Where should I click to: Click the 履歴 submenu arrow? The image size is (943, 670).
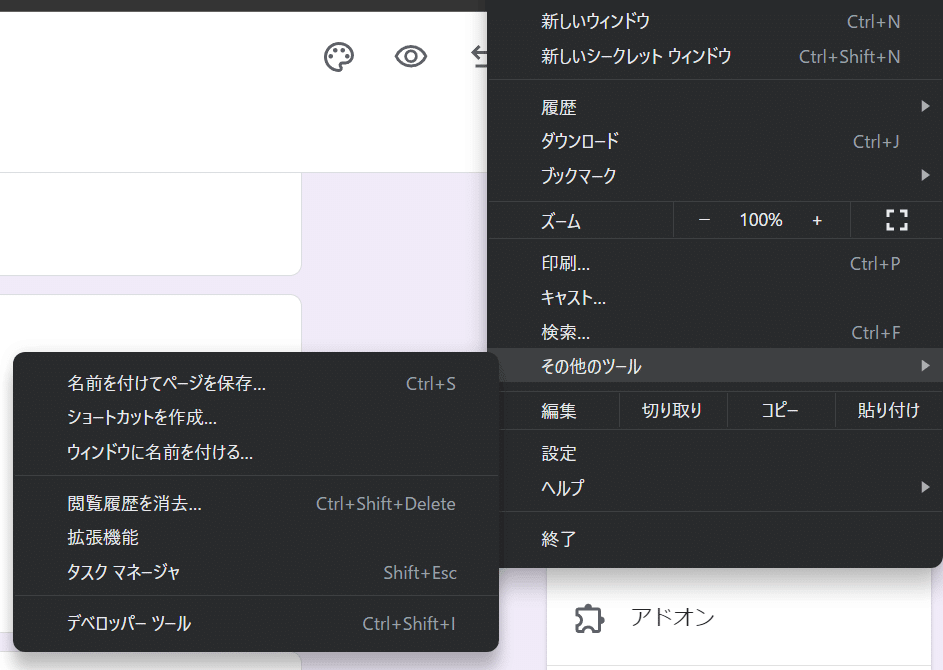coord(925,106)
